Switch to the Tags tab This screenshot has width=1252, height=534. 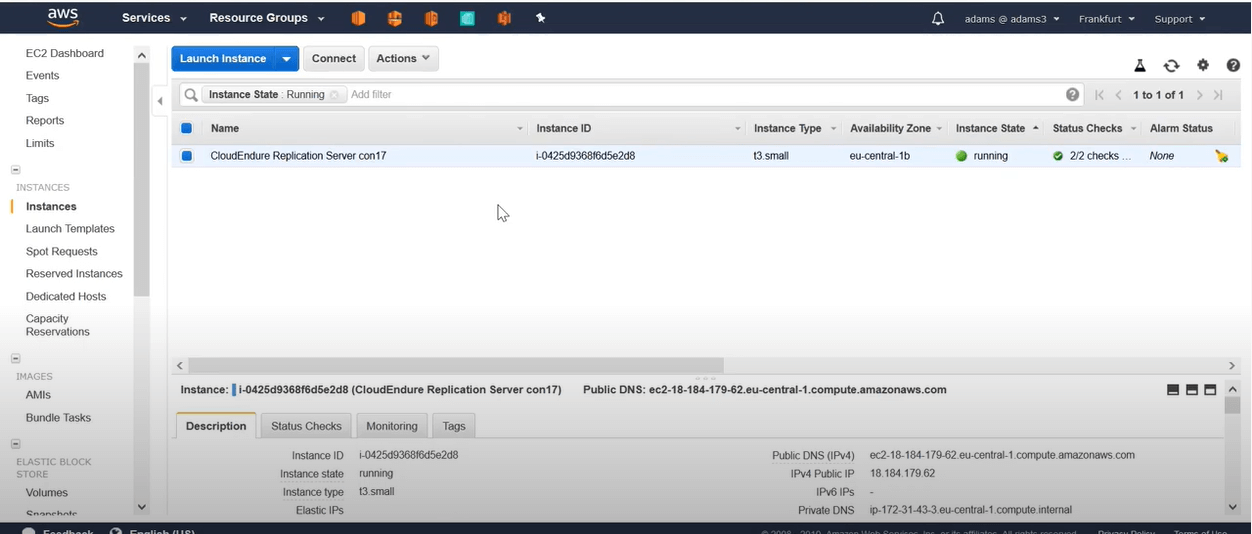[454, 426]
